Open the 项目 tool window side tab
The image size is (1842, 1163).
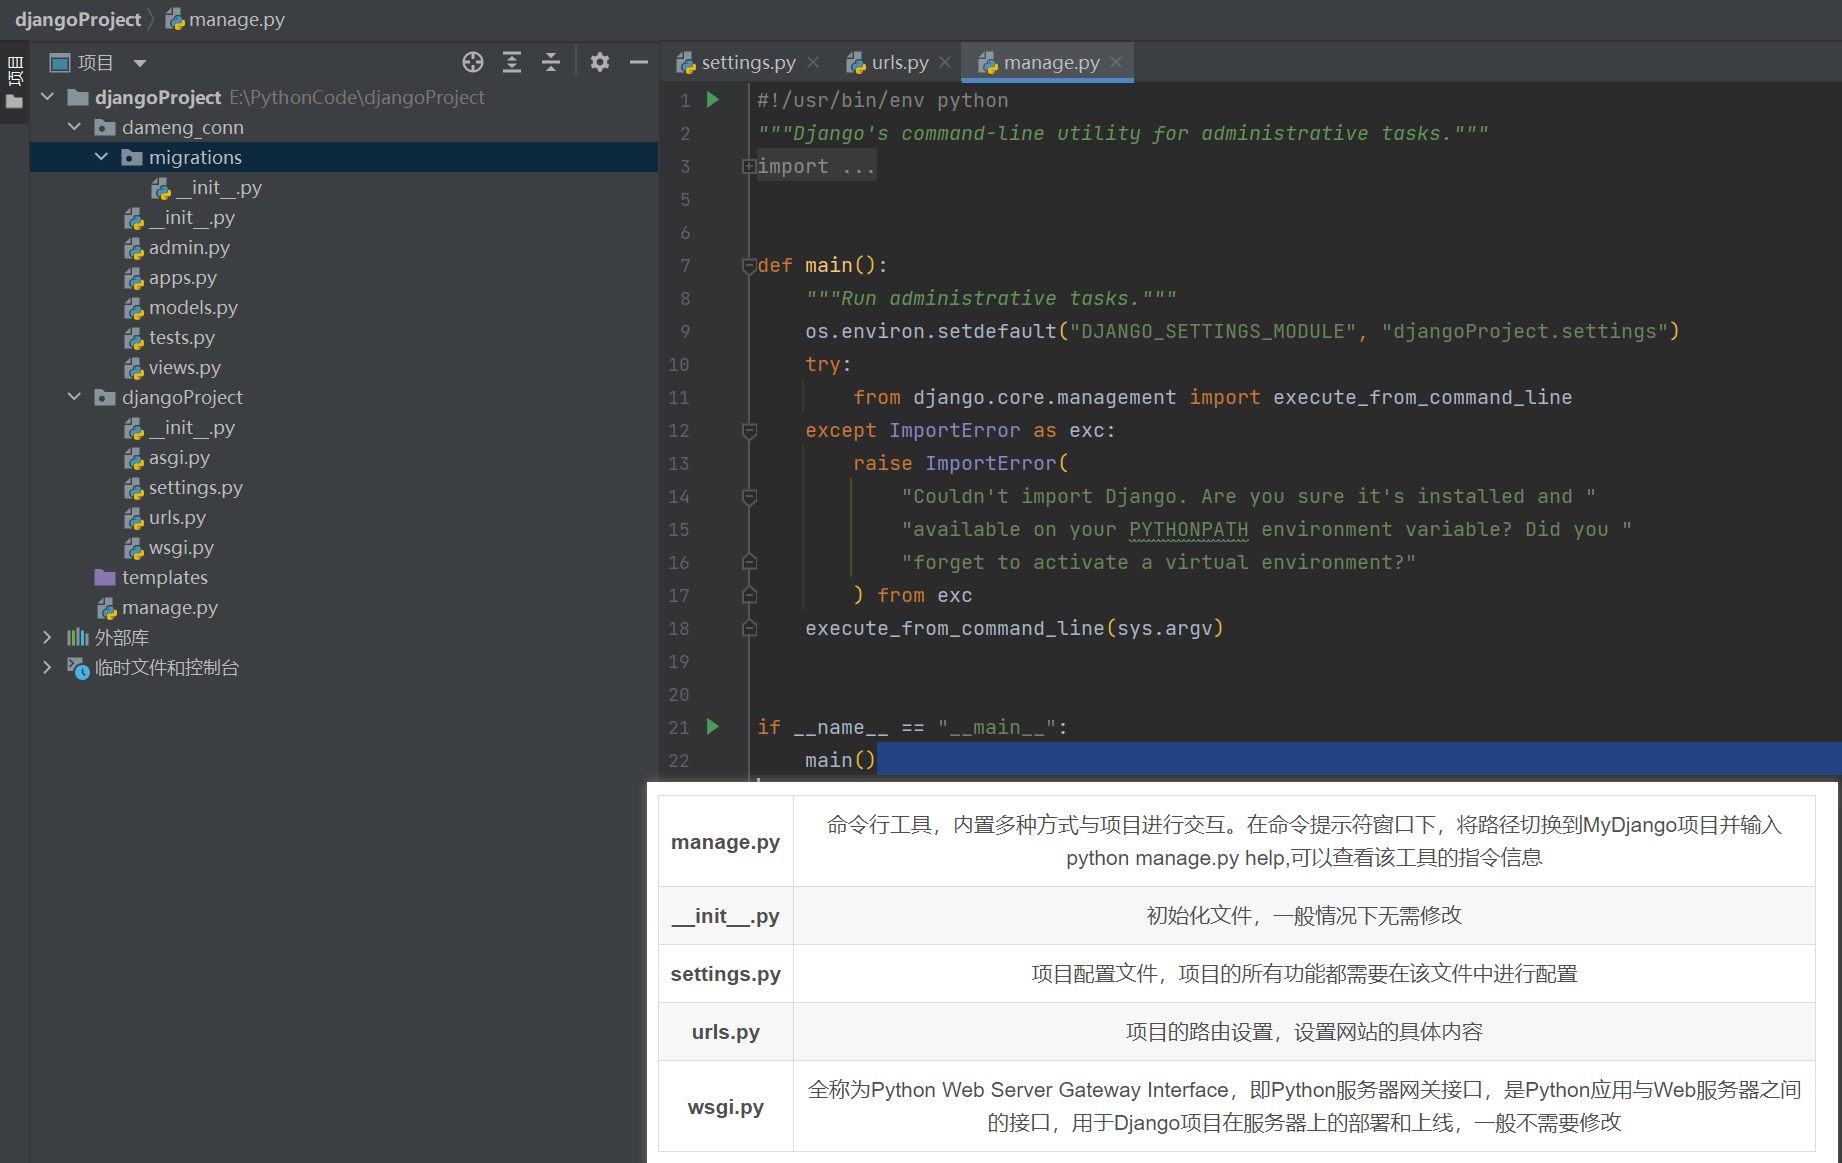click(x=15, y=71)
